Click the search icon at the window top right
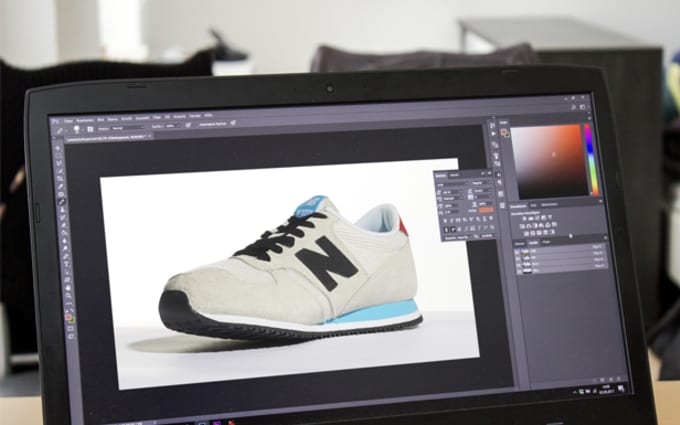Viewport: 680px width, 425px height. [573, 107]
